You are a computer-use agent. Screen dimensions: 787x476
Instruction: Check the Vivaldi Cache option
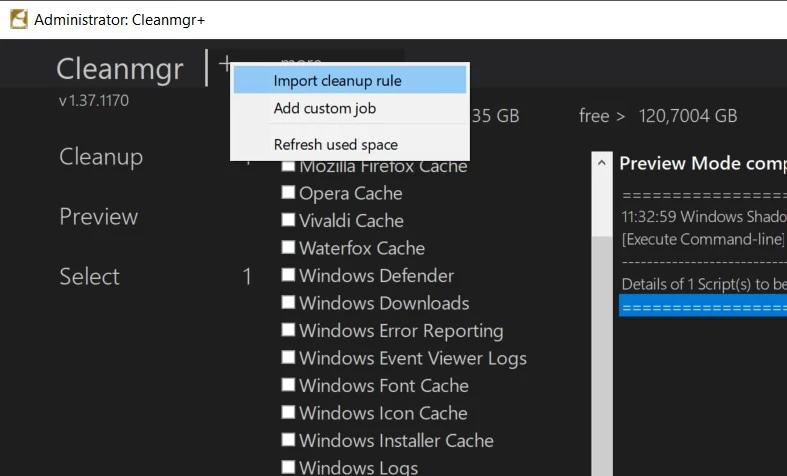(288, 220)
